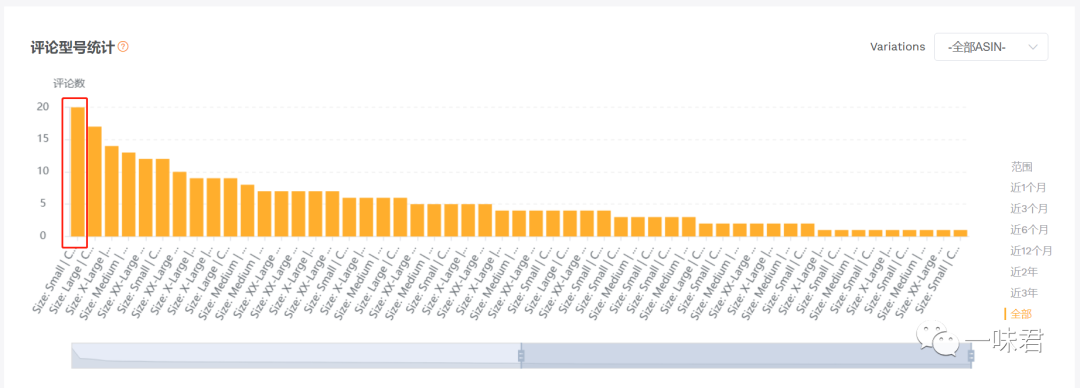Viewport: 1080px width, 388px height.
Task: Switch range to 近3年
Action: (1024, 293)
